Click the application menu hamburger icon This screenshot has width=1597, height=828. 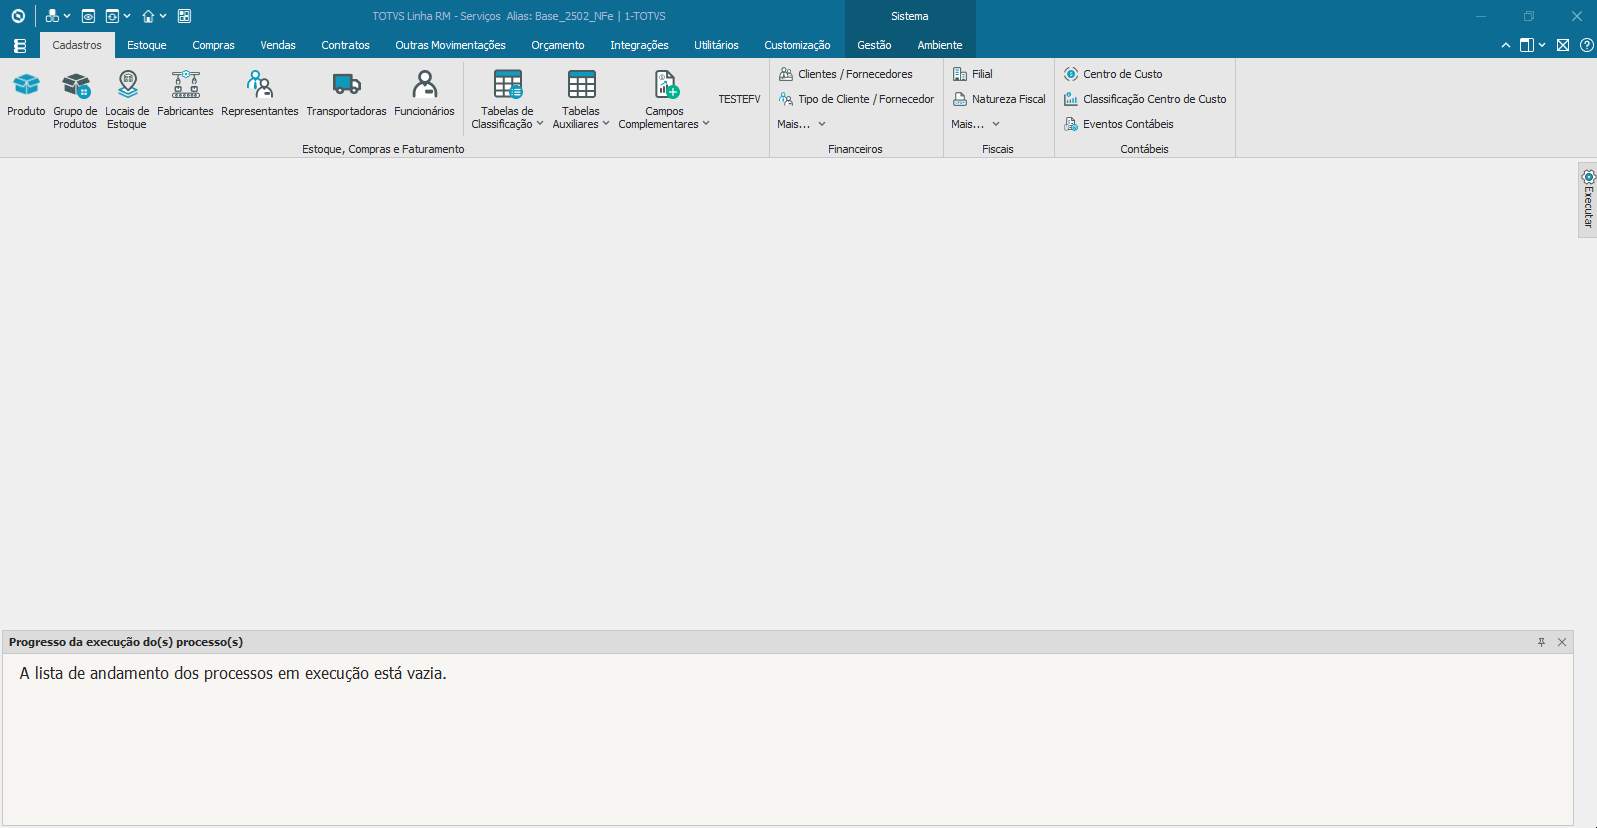coord(20,45)
